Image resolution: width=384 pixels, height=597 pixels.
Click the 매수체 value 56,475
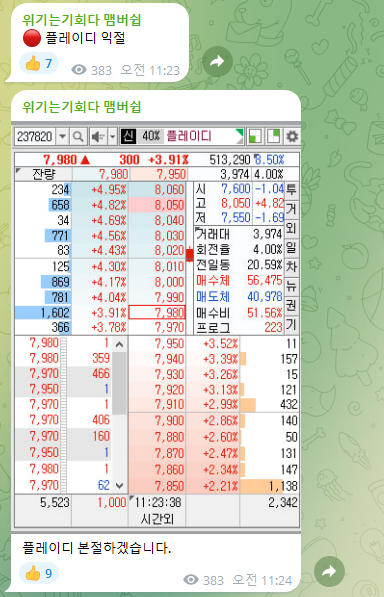point(265,281)
